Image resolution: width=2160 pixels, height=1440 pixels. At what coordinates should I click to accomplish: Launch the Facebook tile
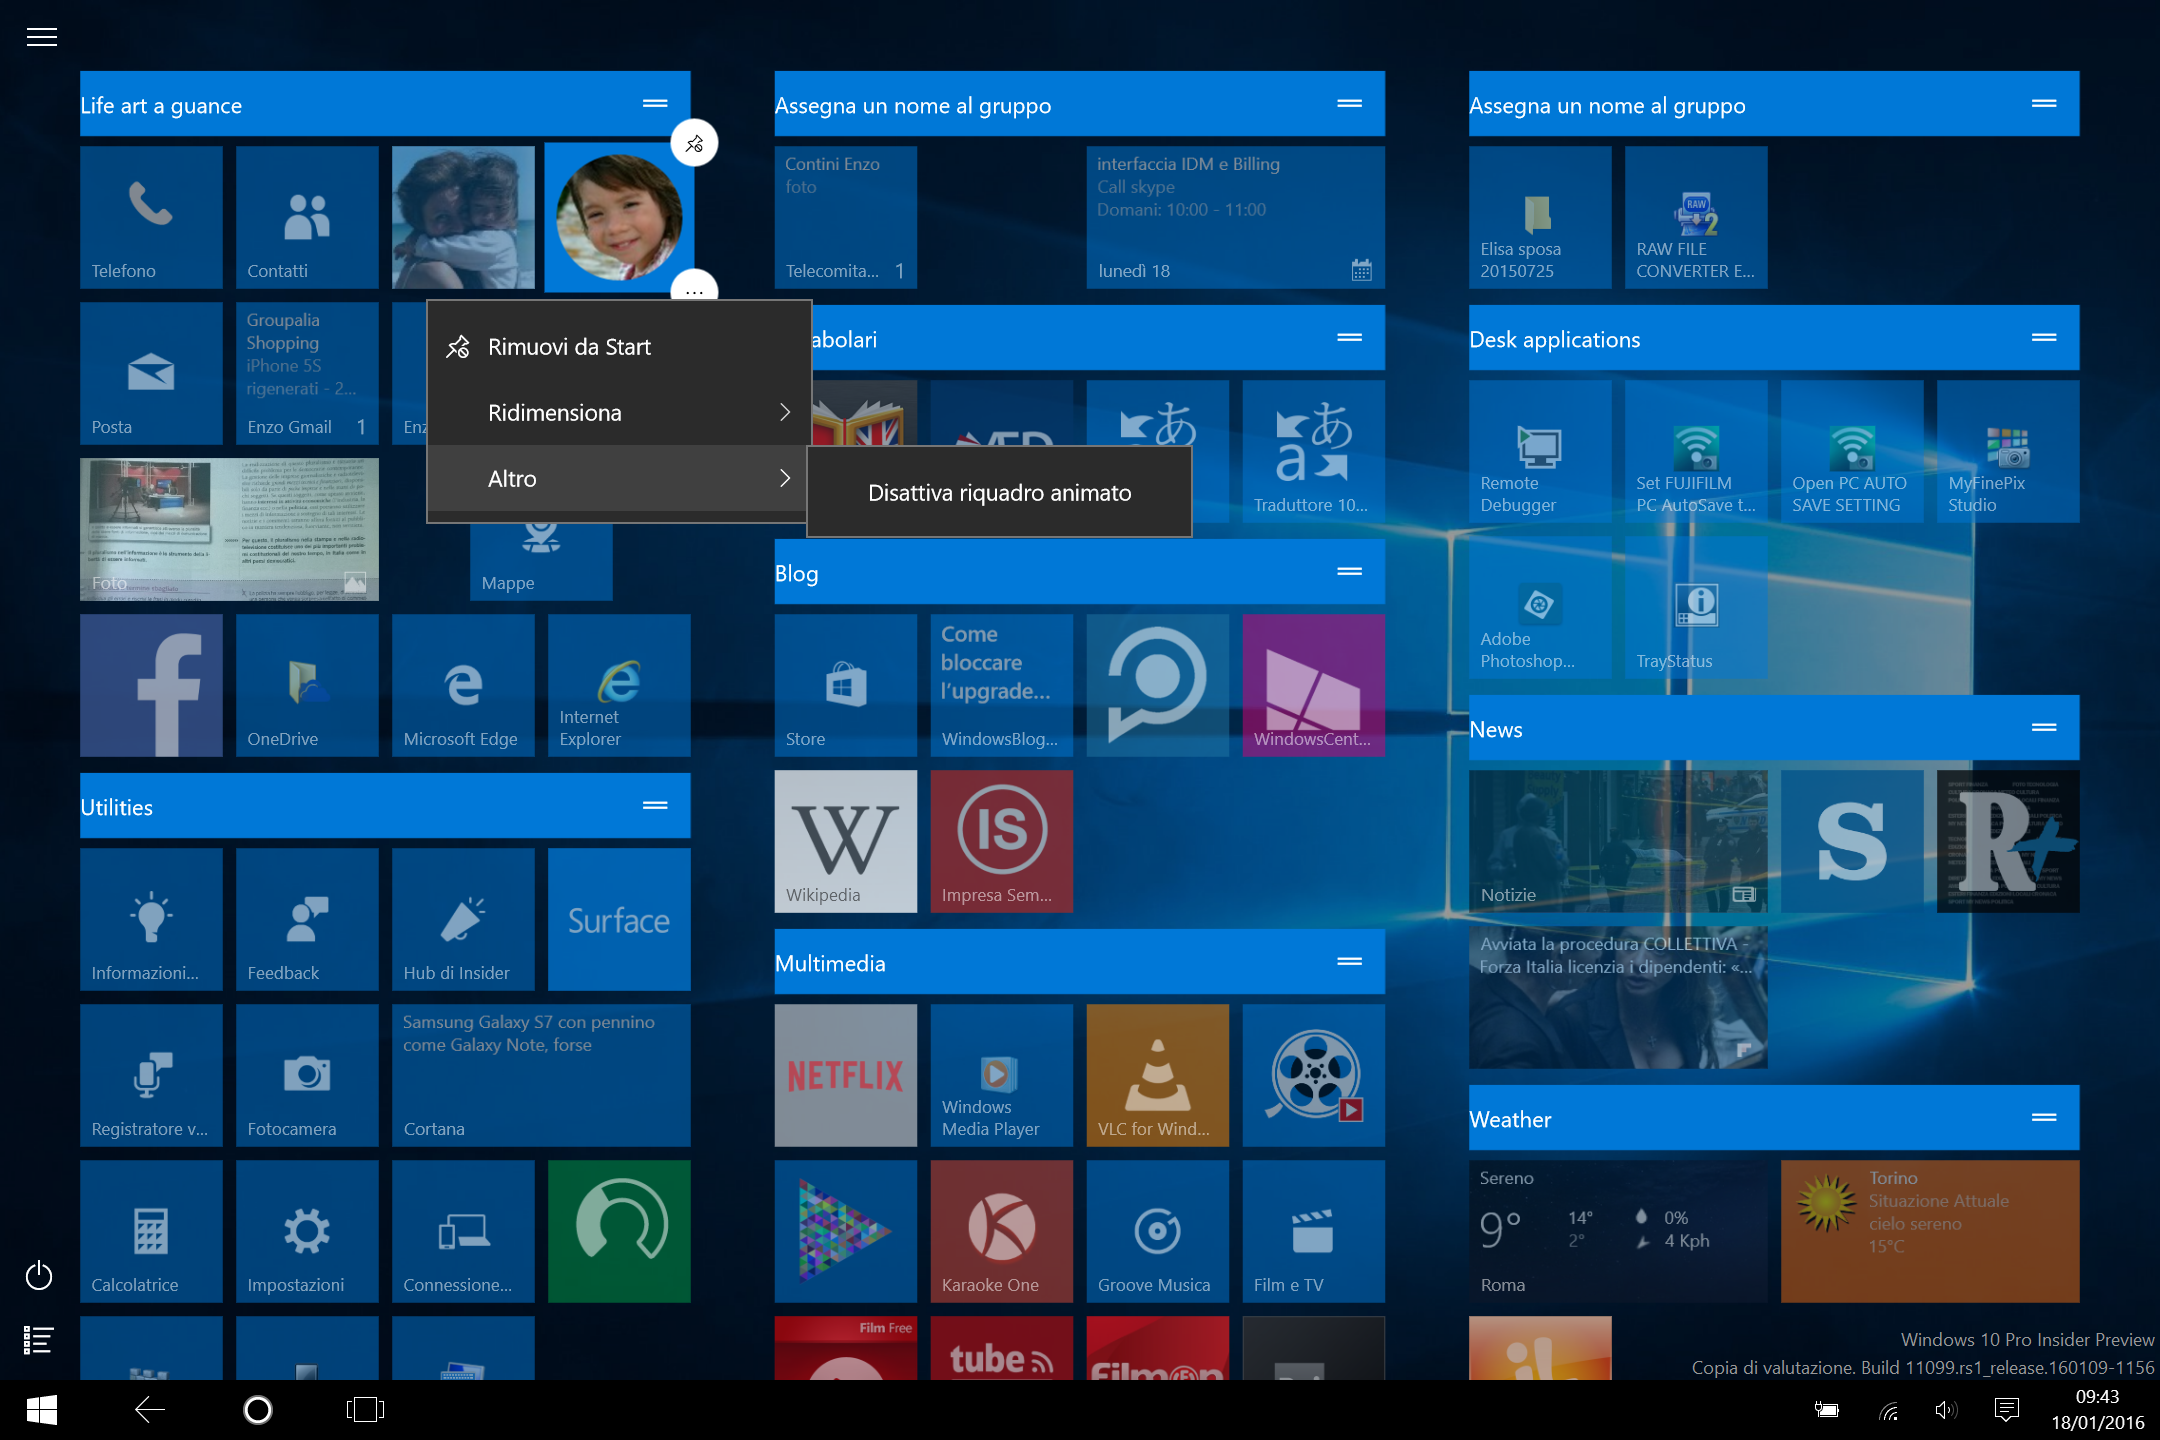pyautogui.click(x=151, y=685)
